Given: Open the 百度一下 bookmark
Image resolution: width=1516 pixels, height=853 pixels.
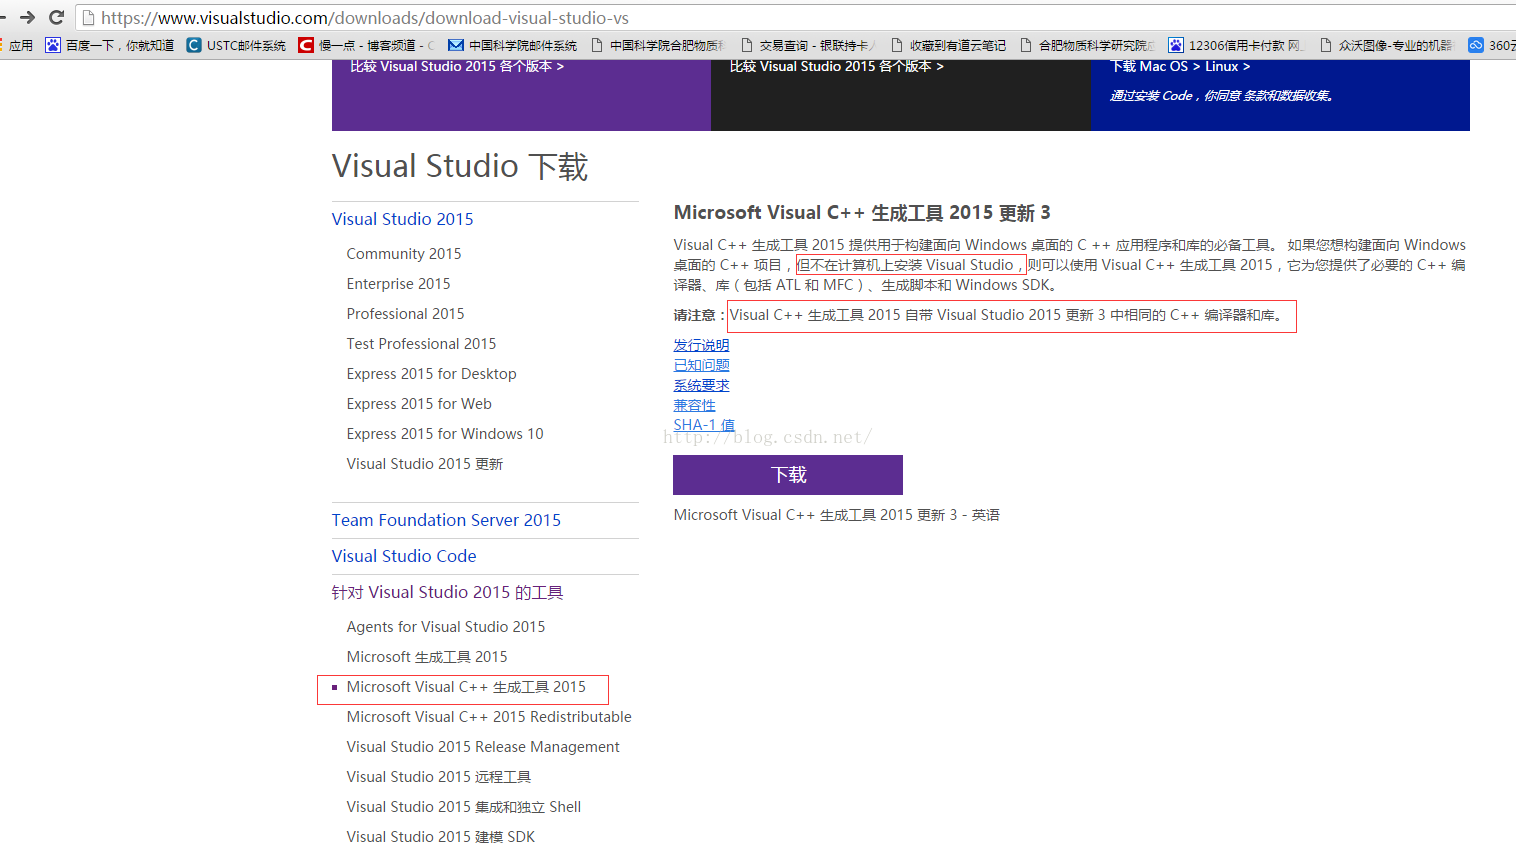Looking at the screenshot, I should tap(109, 45).
